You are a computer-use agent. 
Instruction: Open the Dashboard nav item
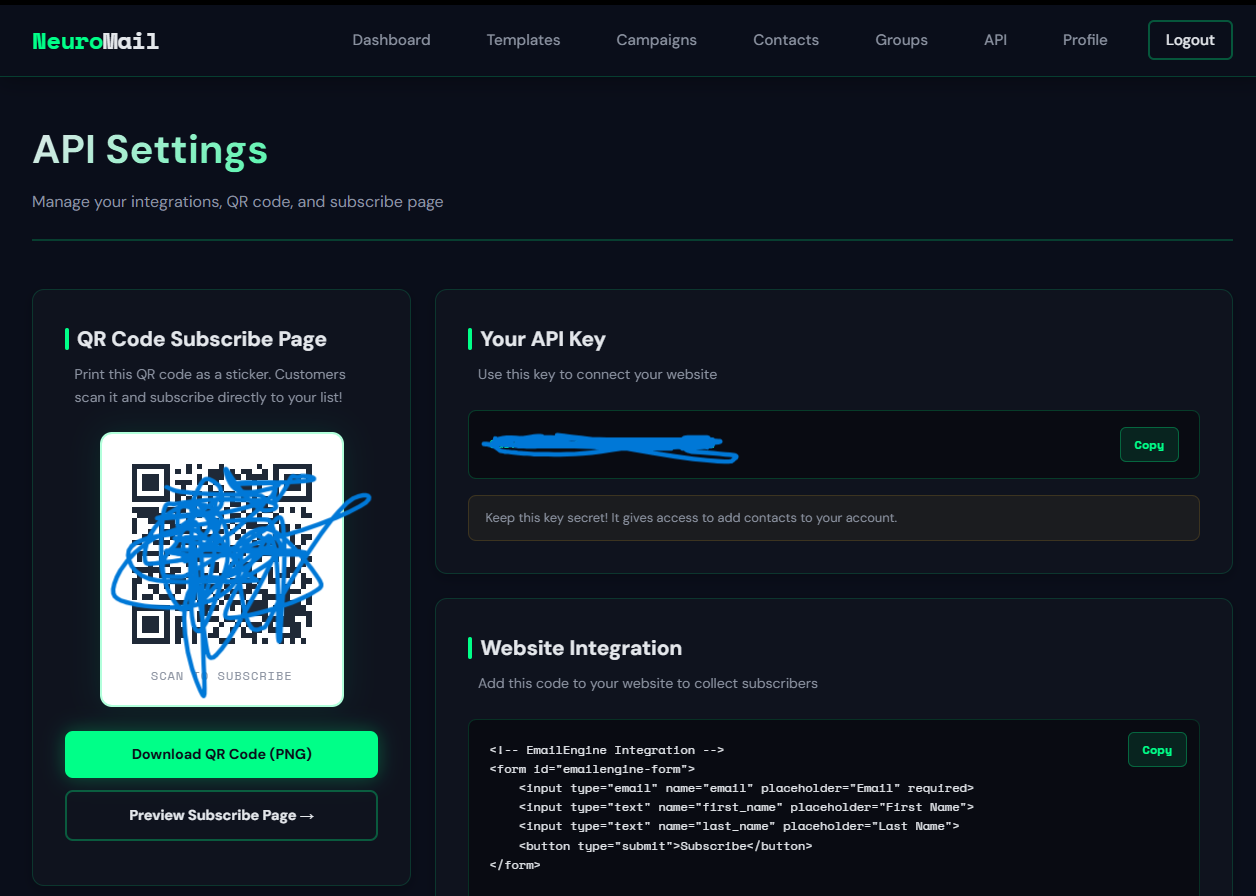pyautogui.click(x=391, y=40)
